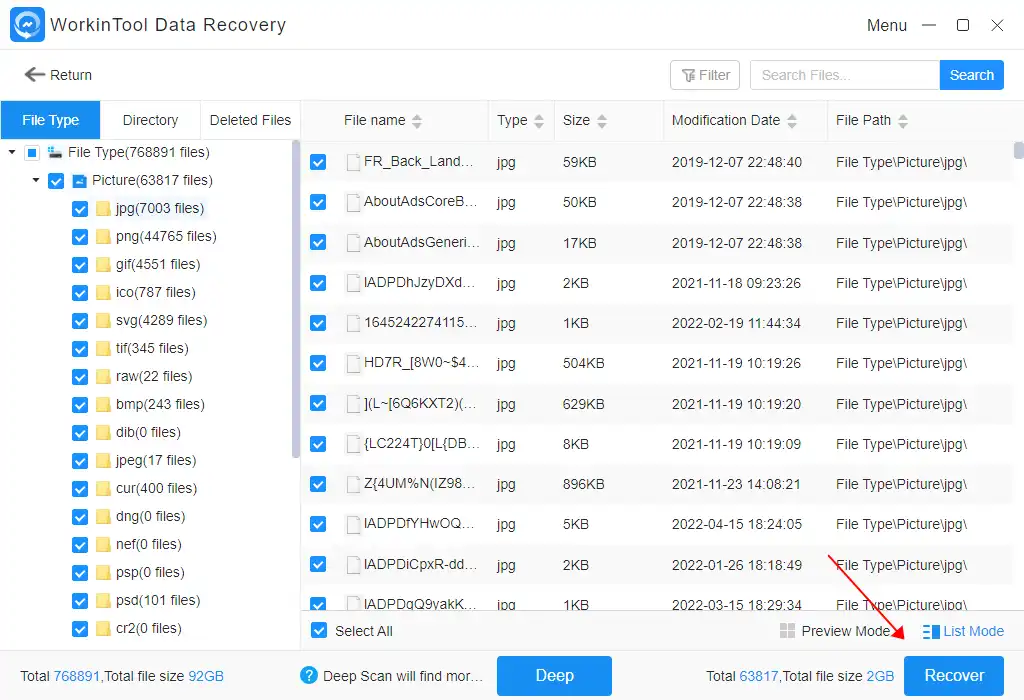The width and height of the screenshot is (1024, 700).
Task: Click the Return link text
Action: tap(71, 75)
